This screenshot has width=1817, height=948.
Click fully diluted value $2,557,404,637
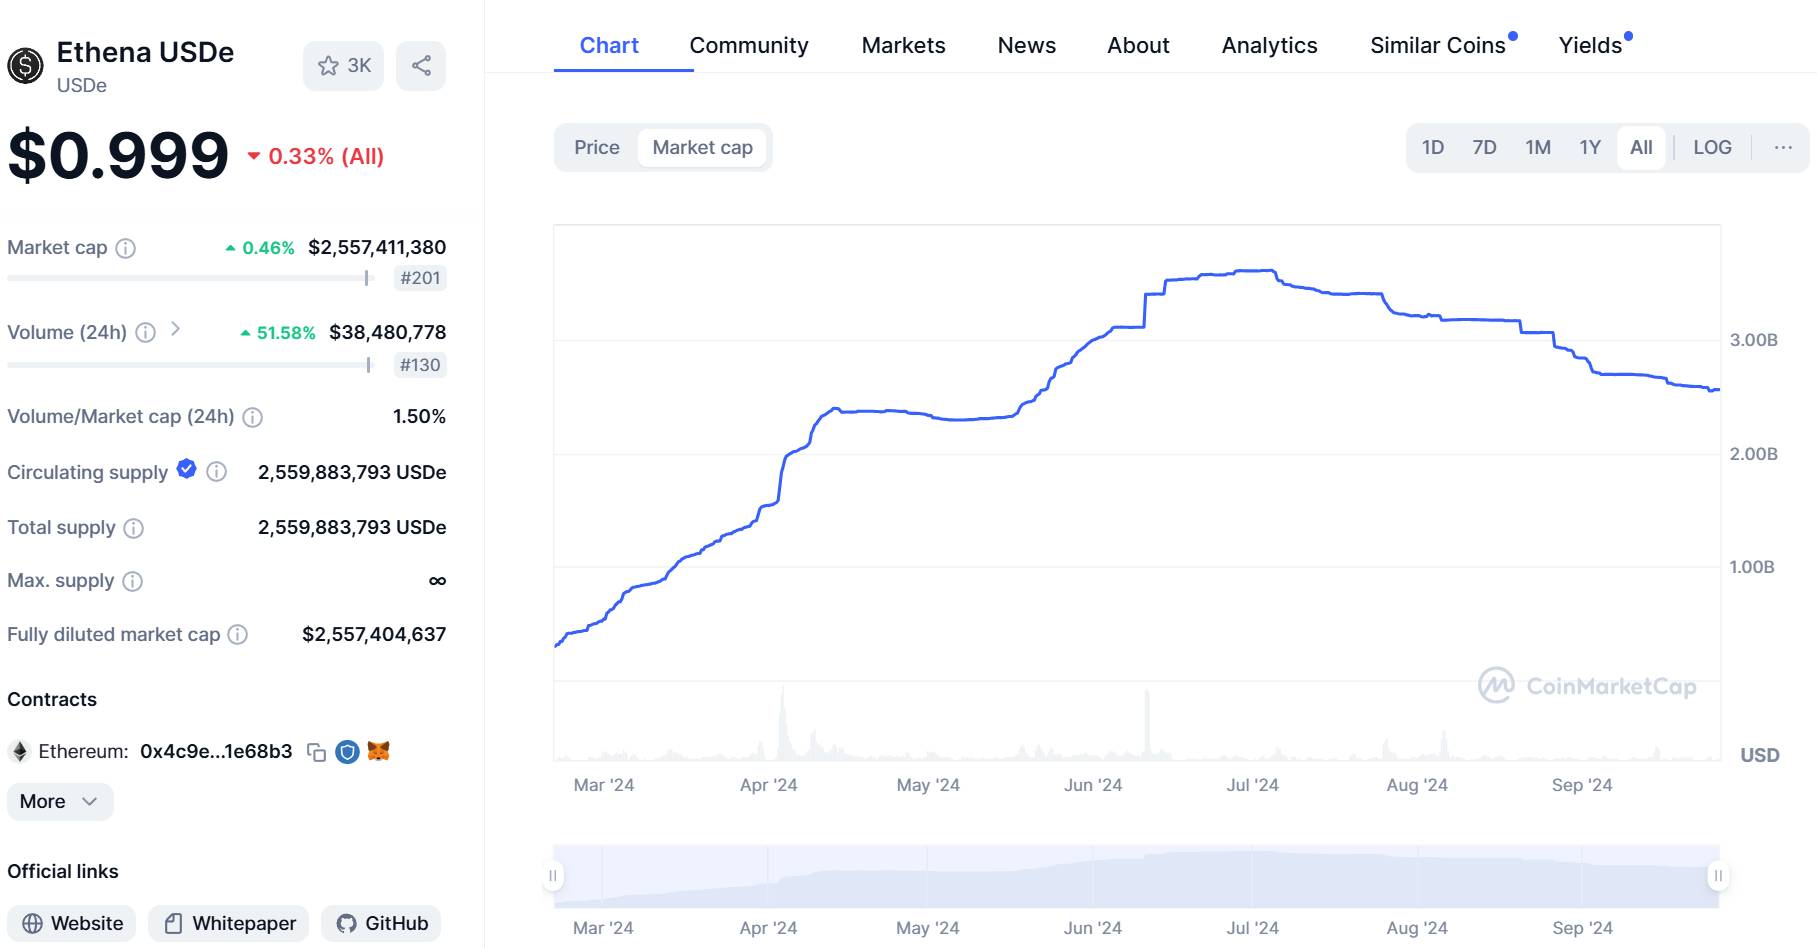[x=374, y=634]
